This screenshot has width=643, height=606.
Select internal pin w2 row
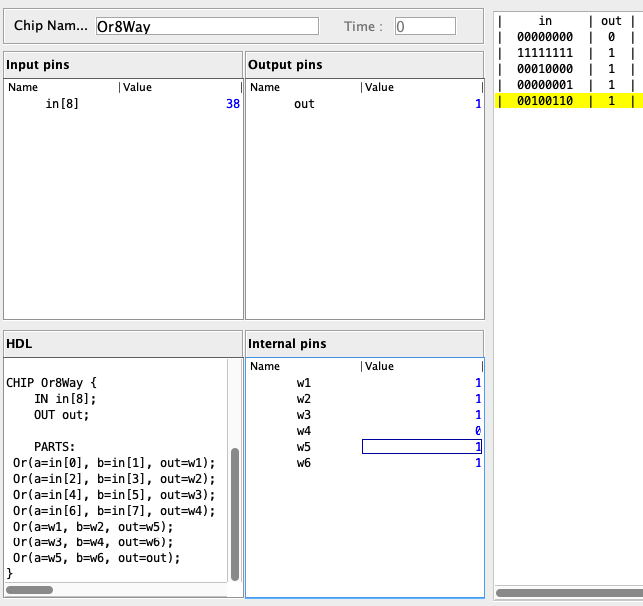[x=365, y=399]
